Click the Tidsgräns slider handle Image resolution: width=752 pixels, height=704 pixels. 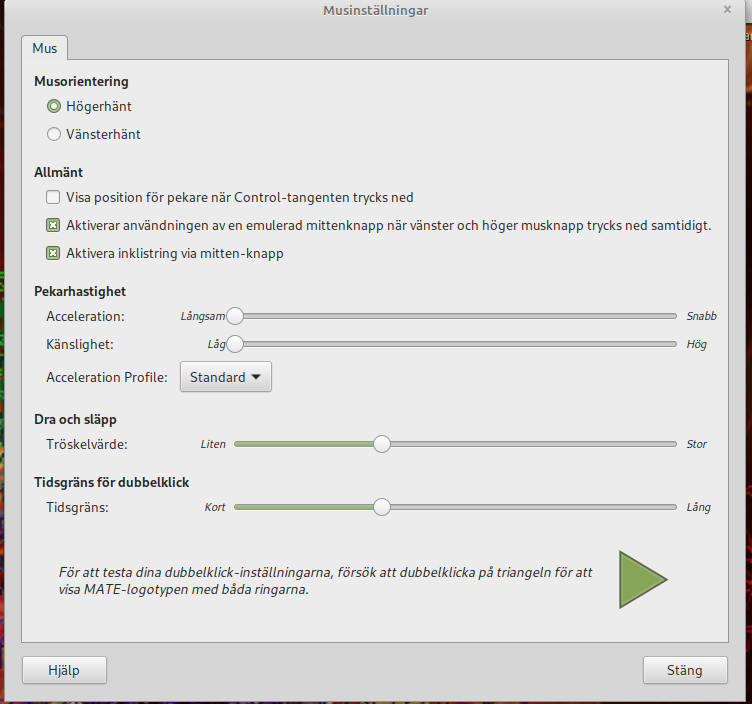[381, 507]
